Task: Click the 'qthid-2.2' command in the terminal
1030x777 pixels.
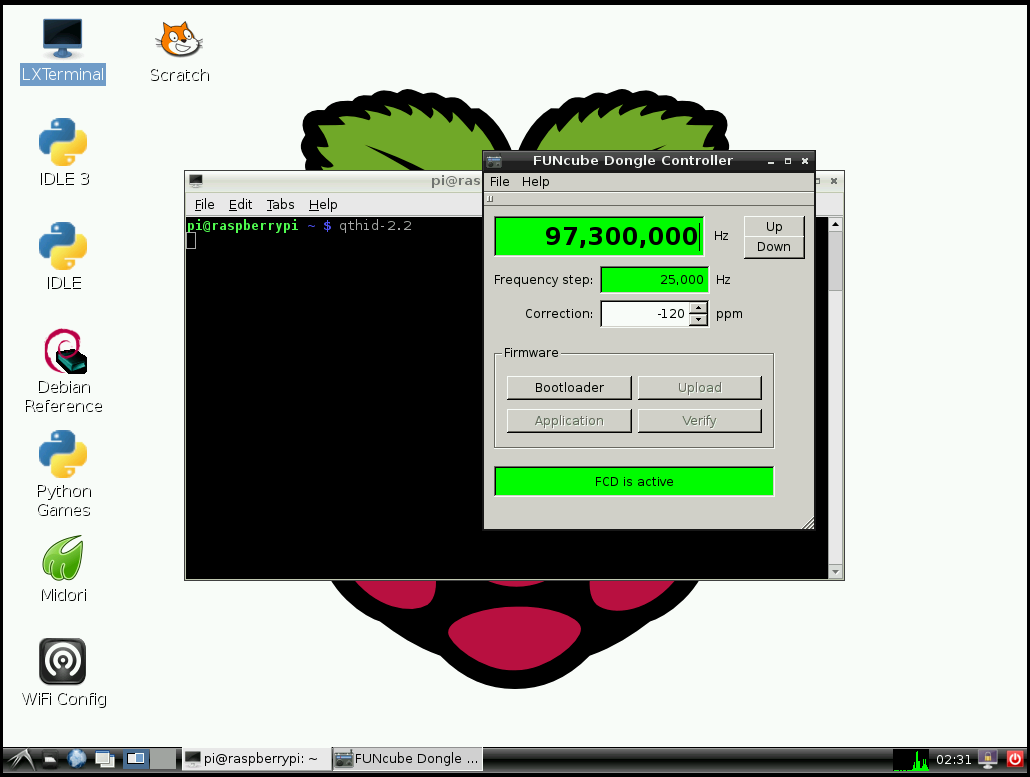Action: click(x=375, y=225)
